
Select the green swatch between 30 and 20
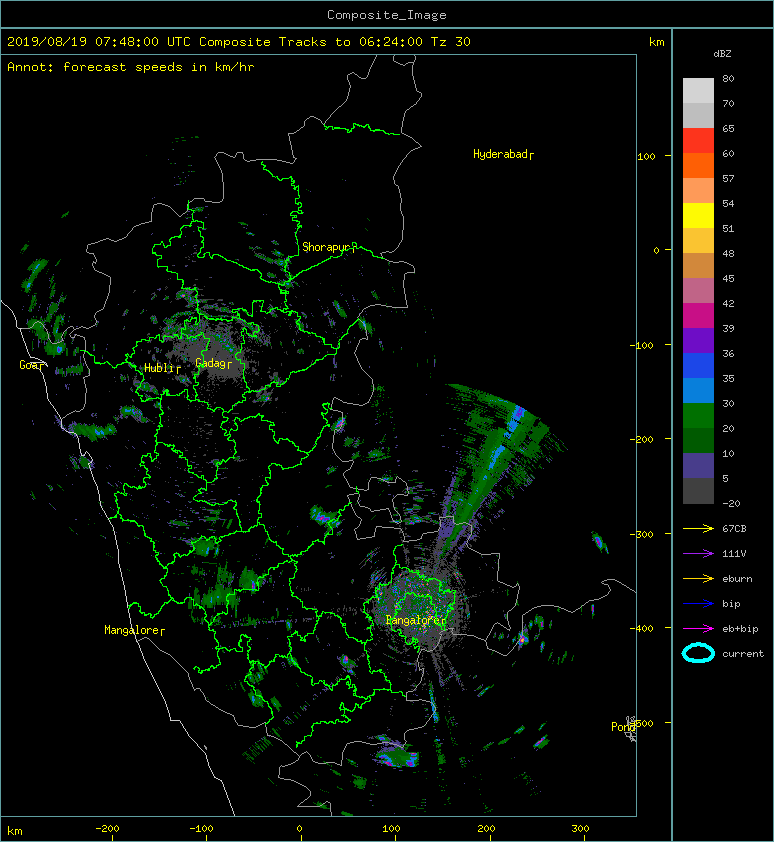[698, 415]
